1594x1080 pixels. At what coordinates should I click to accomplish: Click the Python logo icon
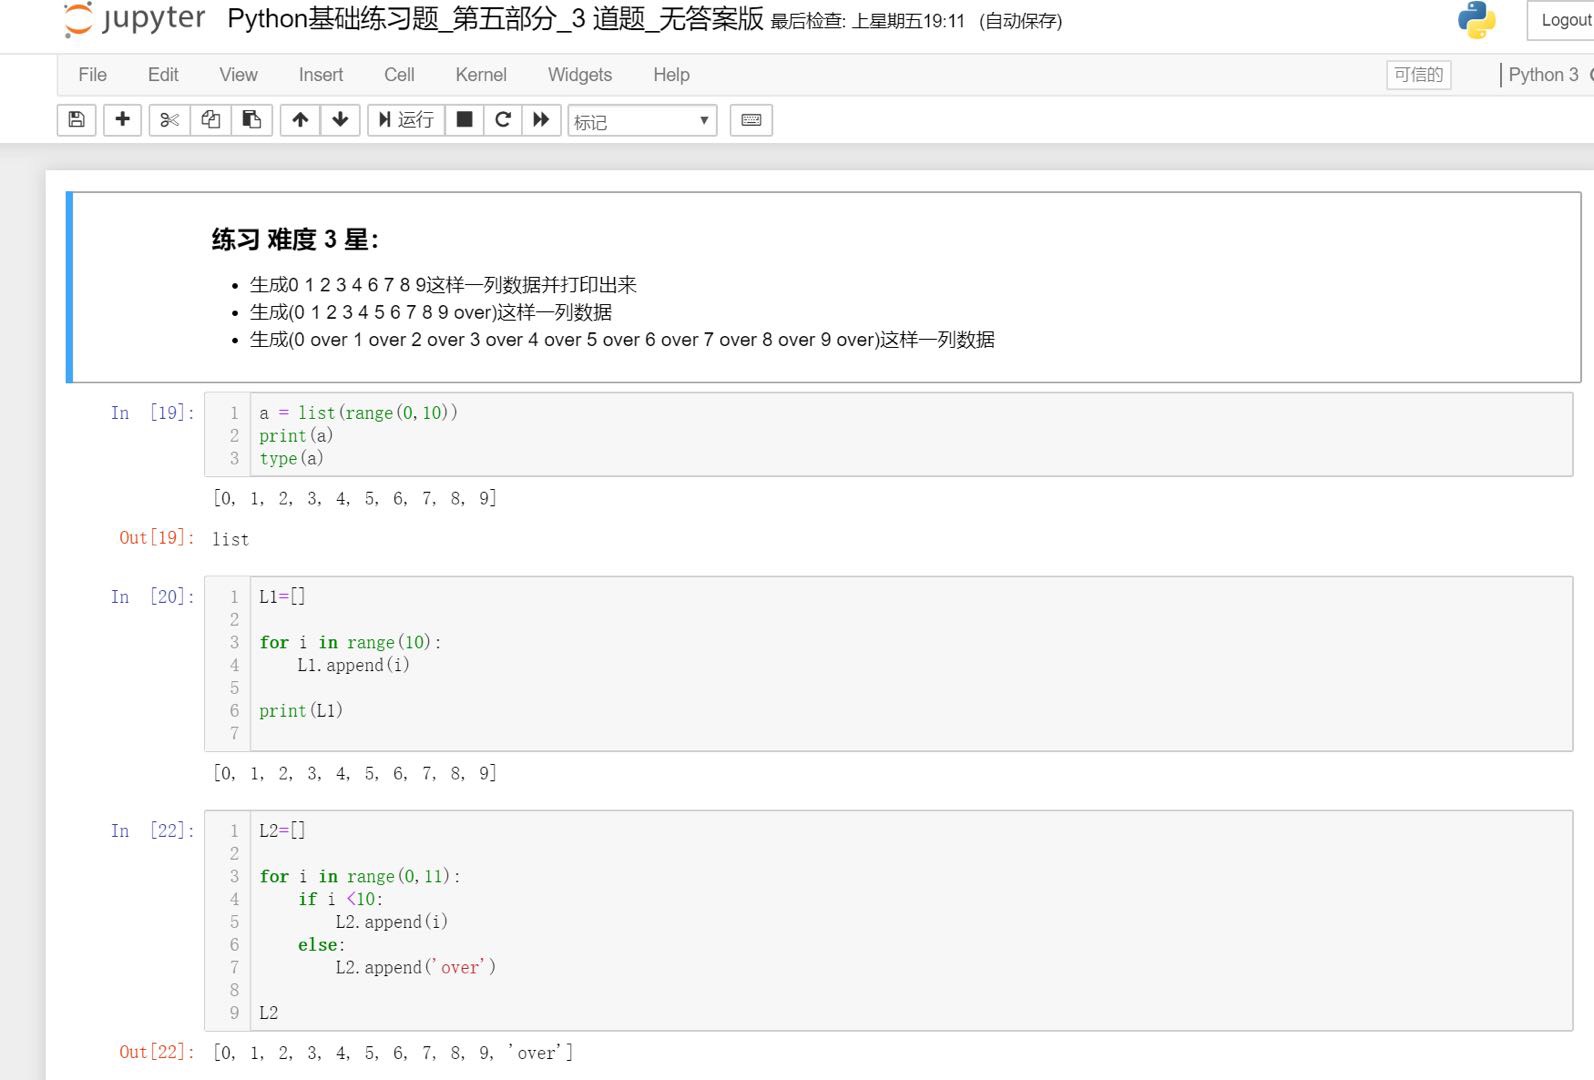click(x=1476, y=20)
